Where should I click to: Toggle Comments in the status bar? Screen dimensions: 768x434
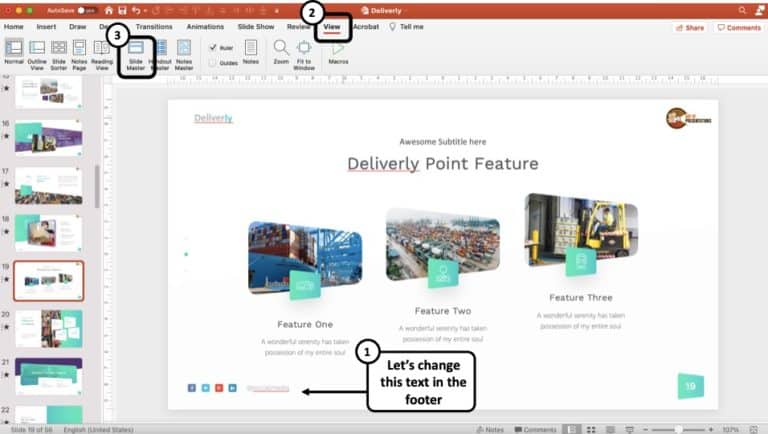click(x=535, y=430)
